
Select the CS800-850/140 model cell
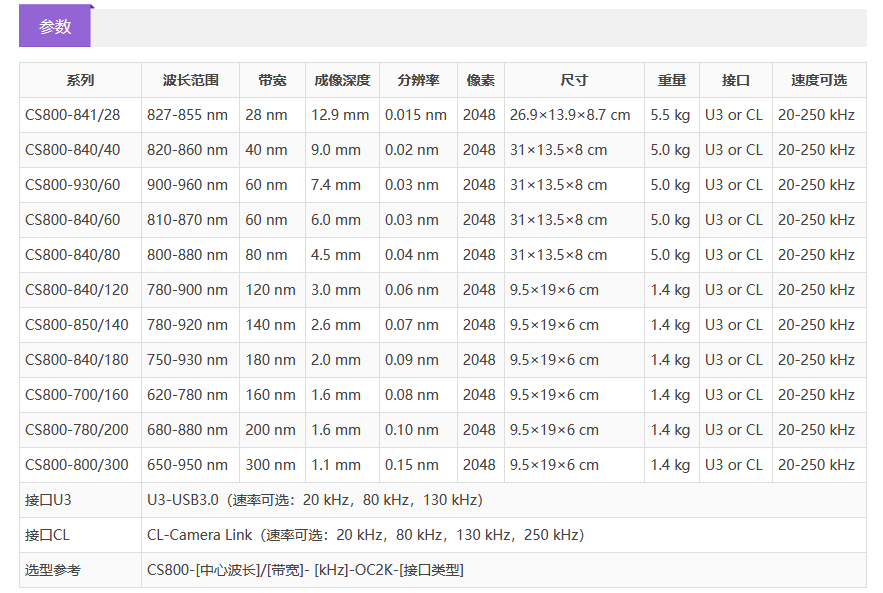click(77, 325)
